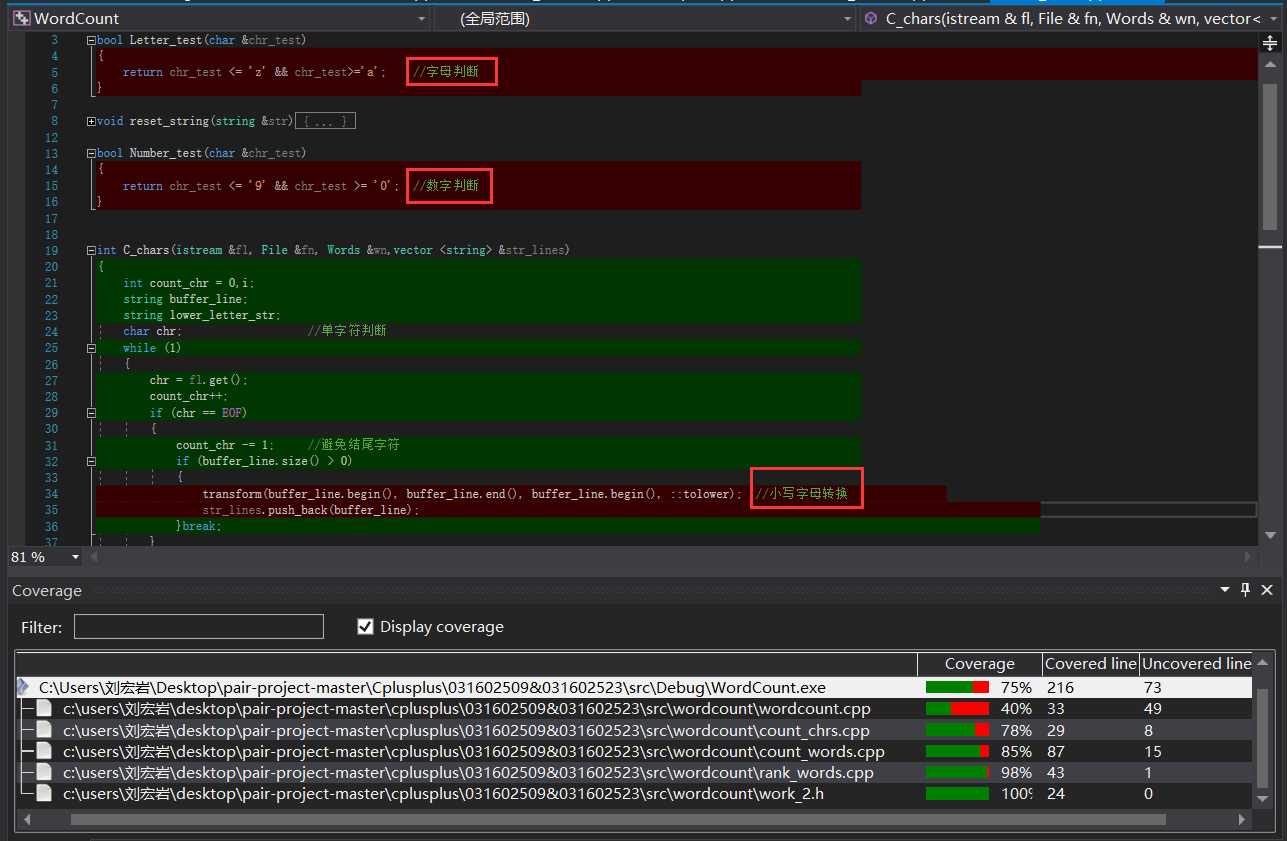Image resolution: width=1287 pixels, height=841 pixels.
Task: Click the WordCount project icon in navigation bar
Action: point(21,18)
